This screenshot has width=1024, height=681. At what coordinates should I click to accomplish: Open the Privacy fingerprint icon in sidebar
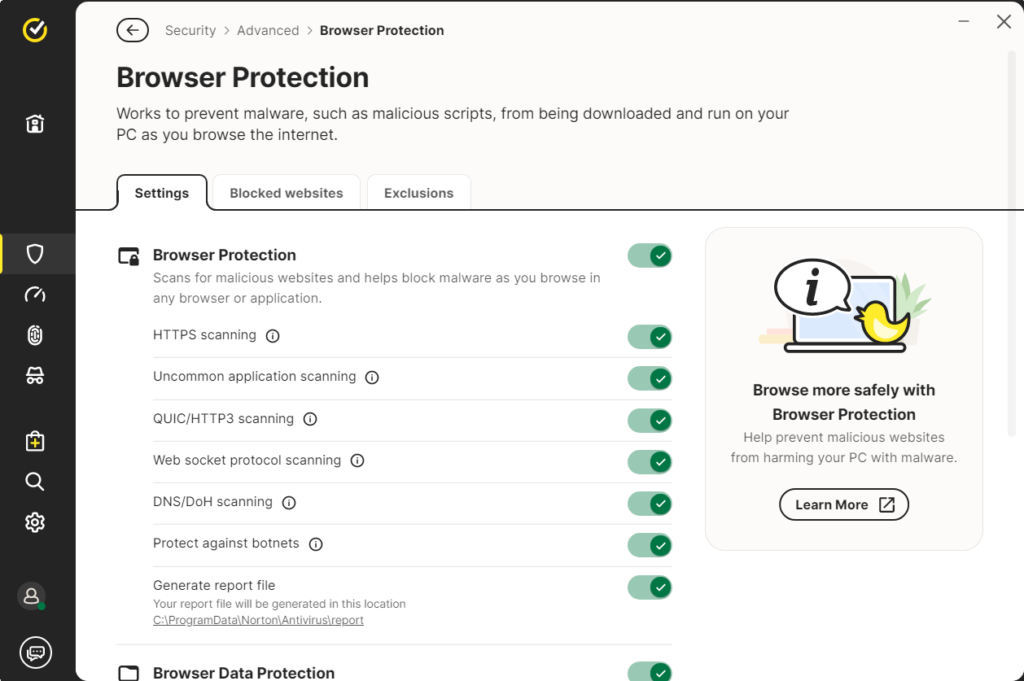coord(35,336)
